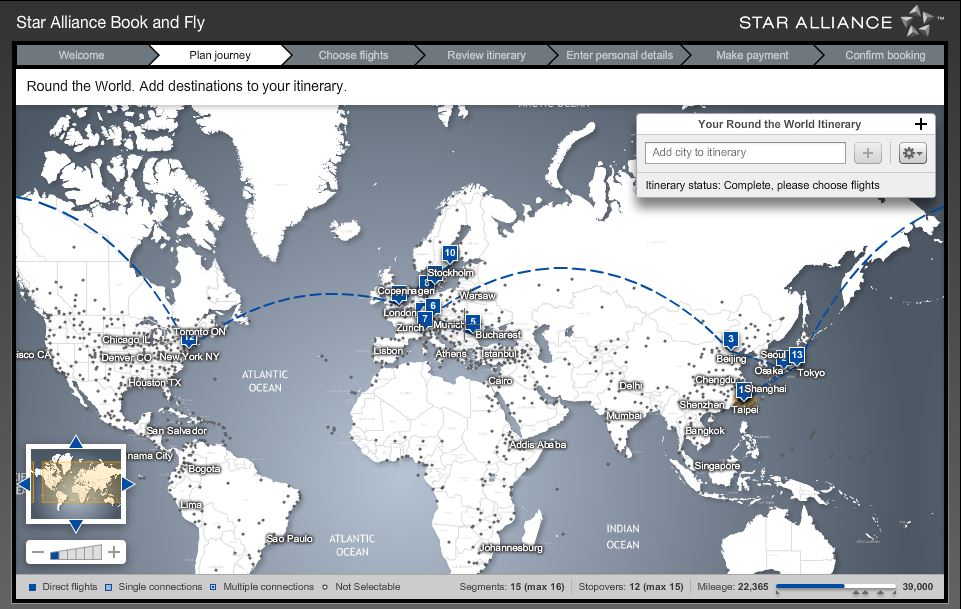Zoom in using the plus icon
This screenshot has width=961, height=609.
pyautogui.click(x=114, y=552)
